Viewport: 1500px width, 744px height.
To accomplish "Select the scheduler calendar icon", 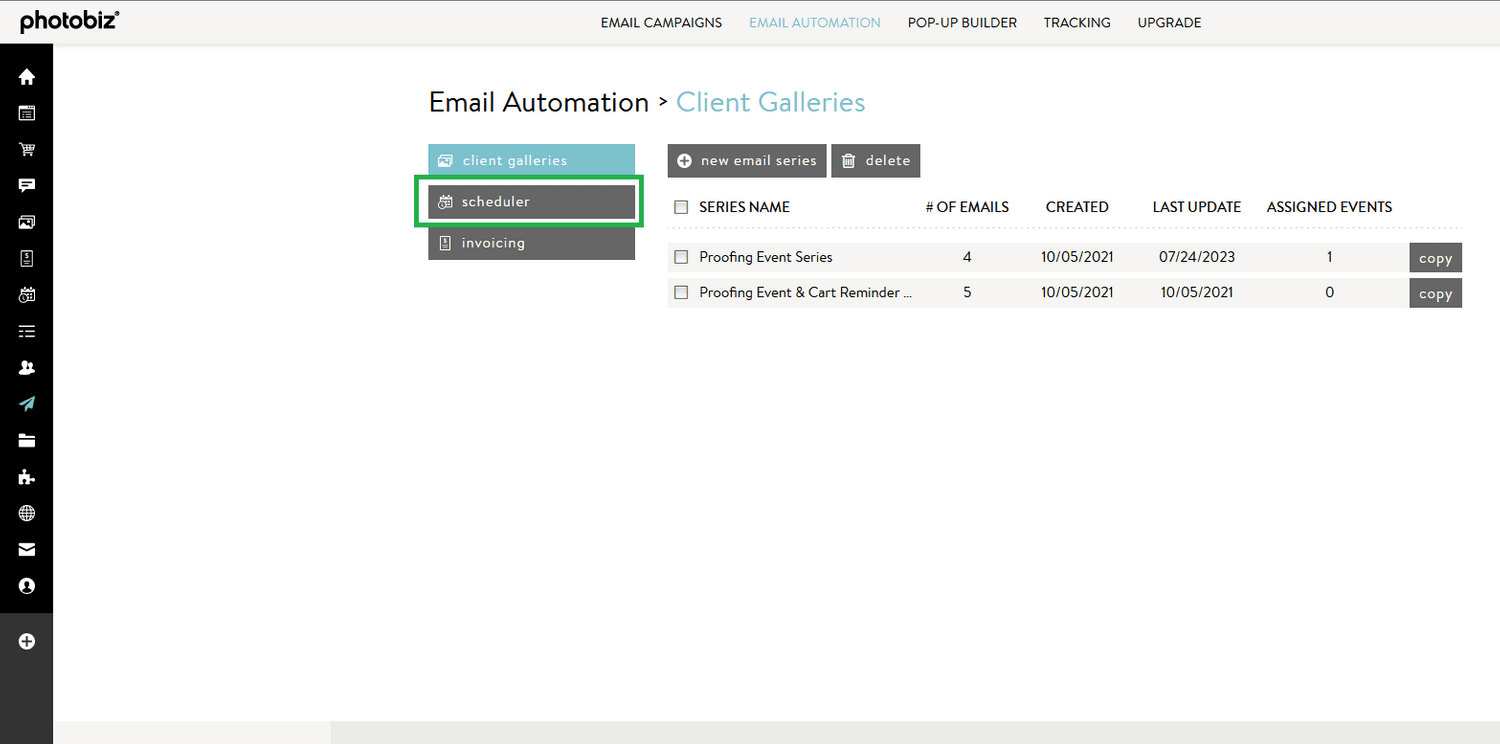I will tap(27, 294).
